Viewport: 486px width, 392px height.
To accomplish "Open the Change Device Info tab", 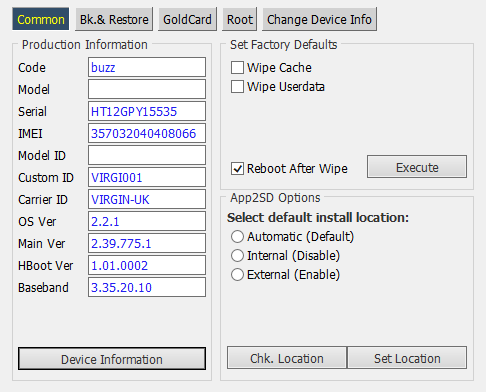I will (x=319, y=19).
